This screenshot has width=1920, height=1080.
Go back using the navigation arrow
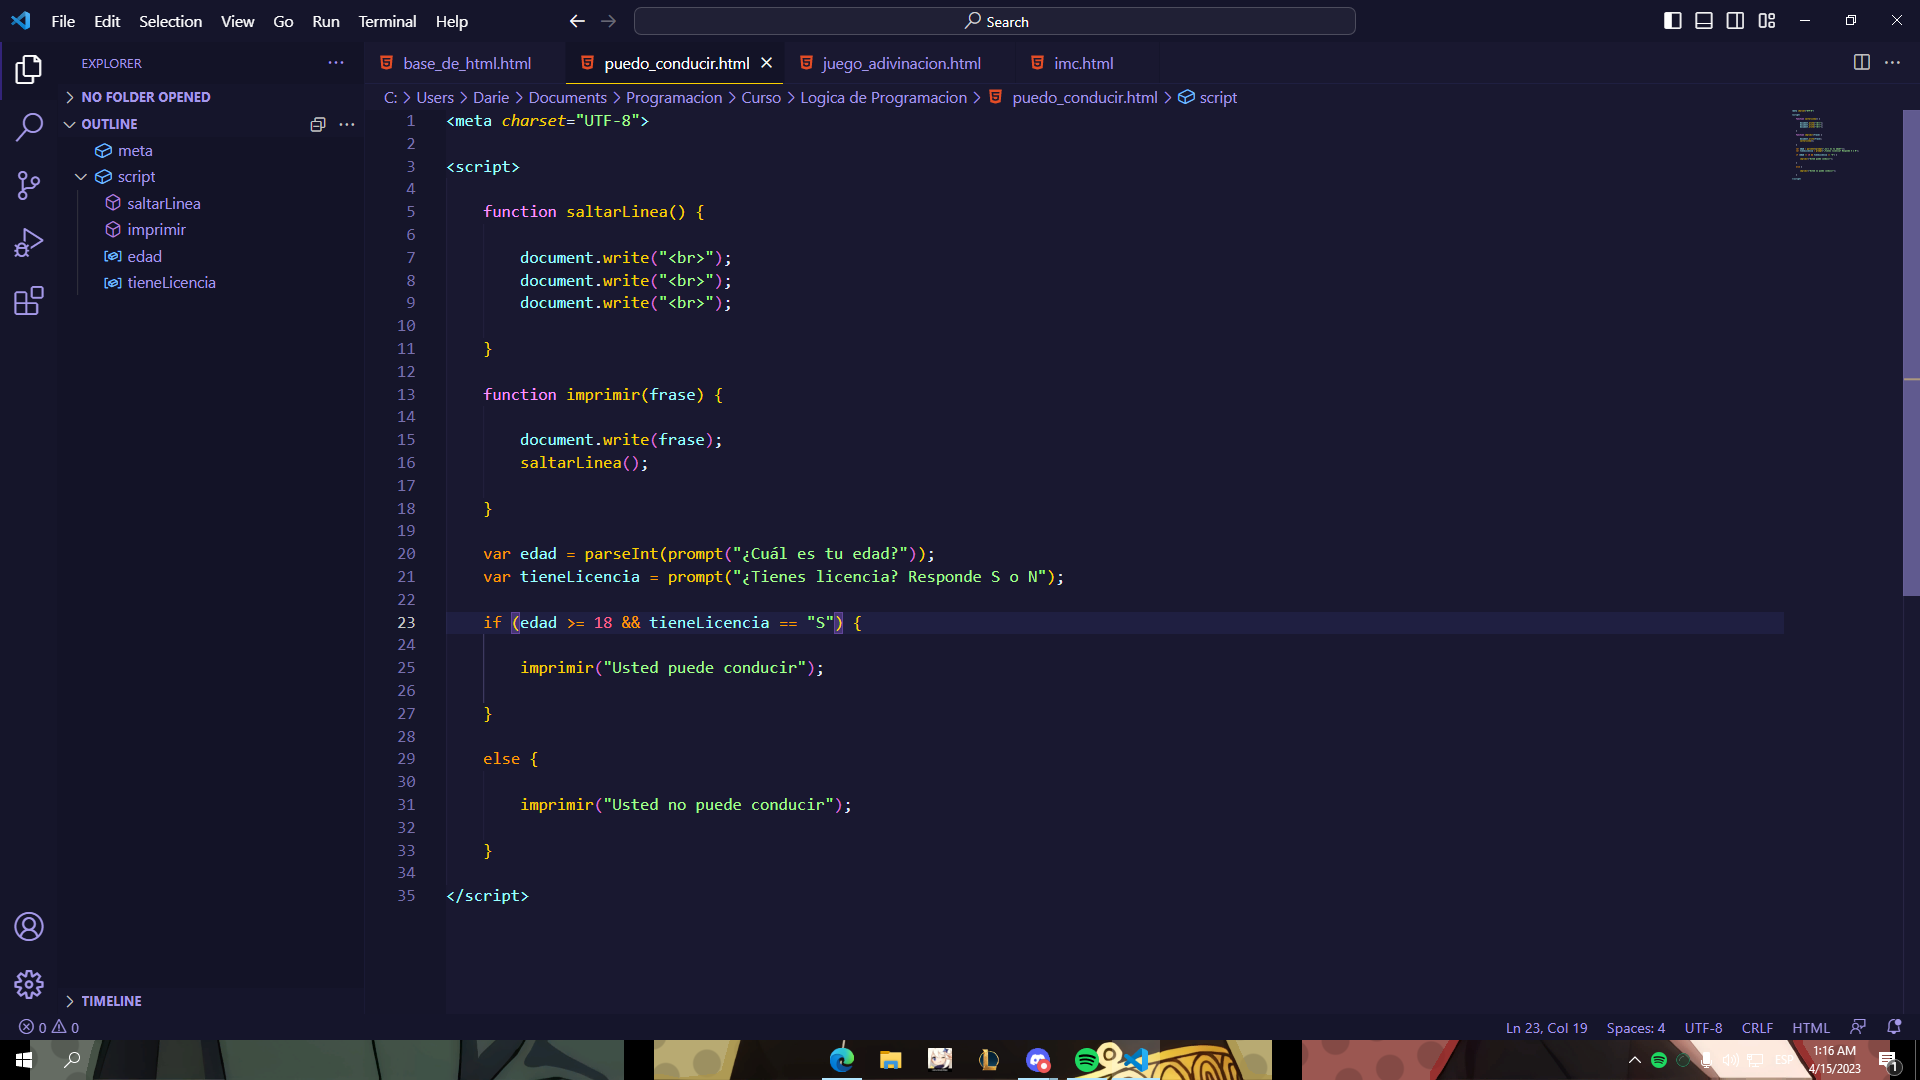[577, 21]
